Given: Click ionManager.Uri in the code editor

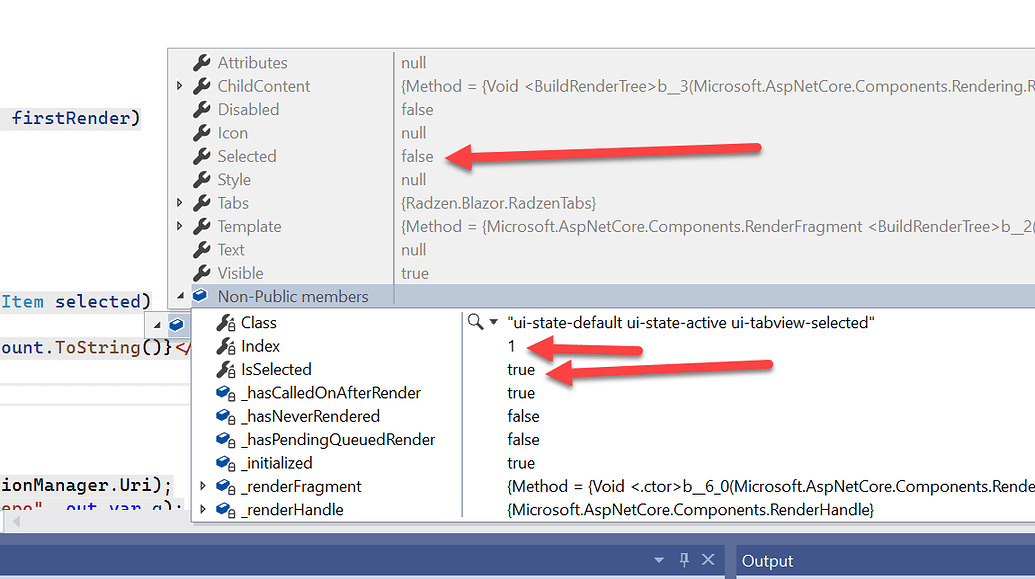Looking at the screenshot, I should point(76,485).
